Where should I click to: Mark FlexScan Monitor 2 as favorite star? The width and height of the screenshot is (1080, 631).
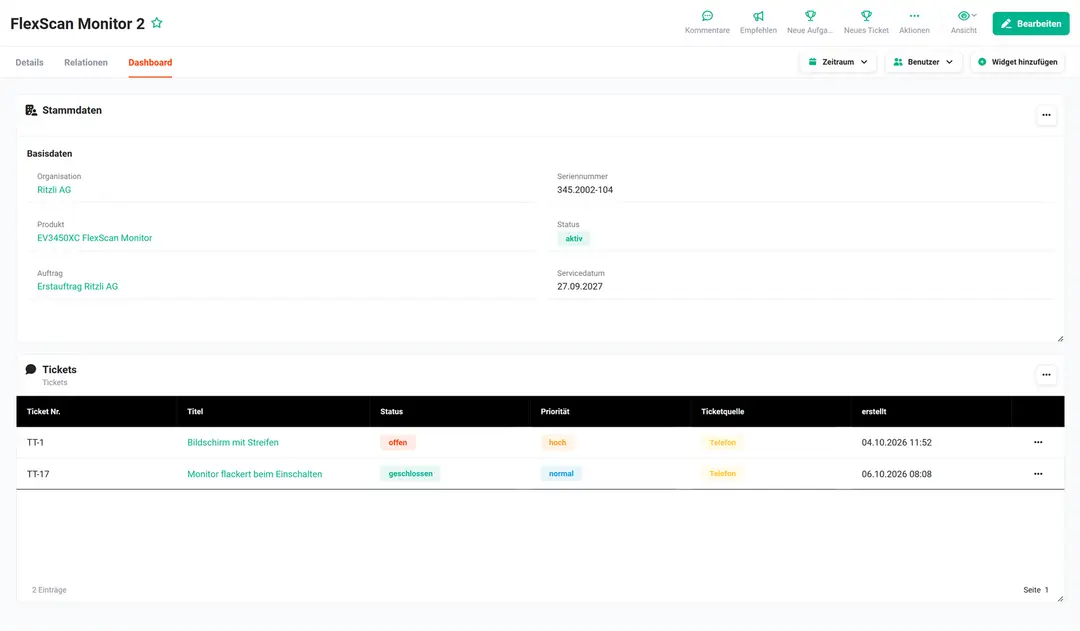click(x=157, y=23)
